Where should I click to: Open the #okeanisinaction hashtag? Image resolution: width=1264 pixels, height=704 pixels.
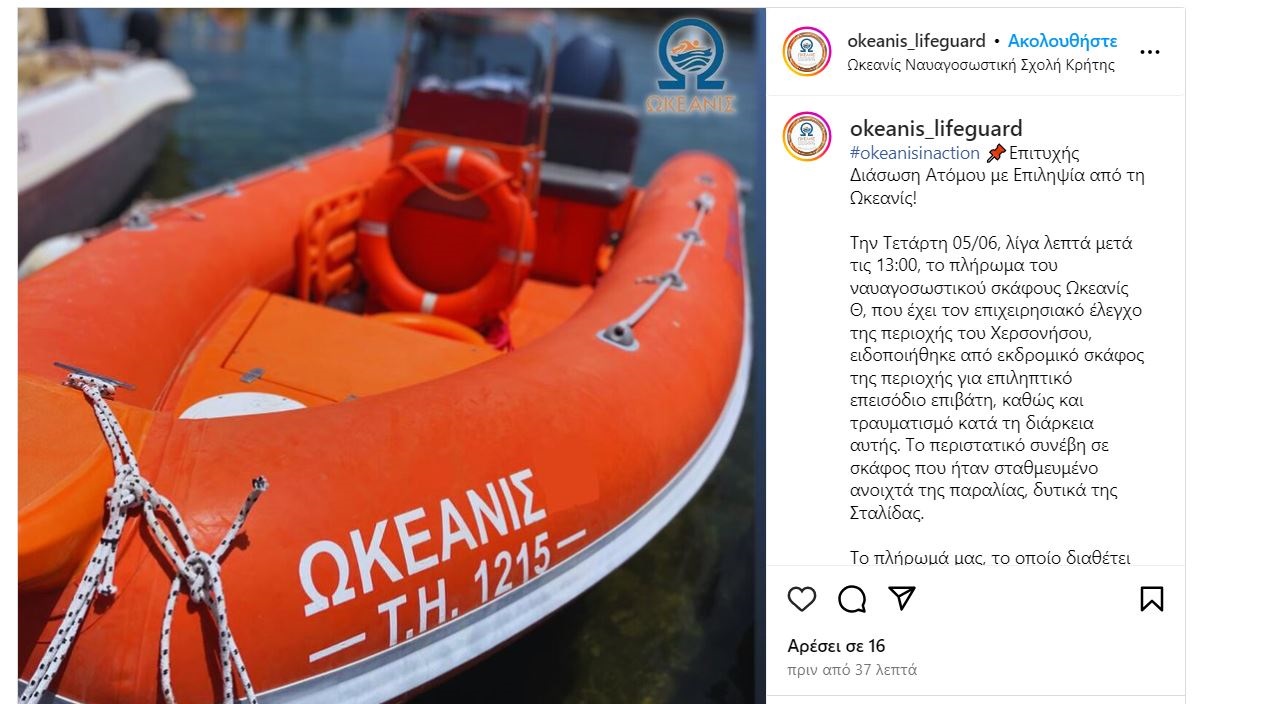click(x=914, y=153)
